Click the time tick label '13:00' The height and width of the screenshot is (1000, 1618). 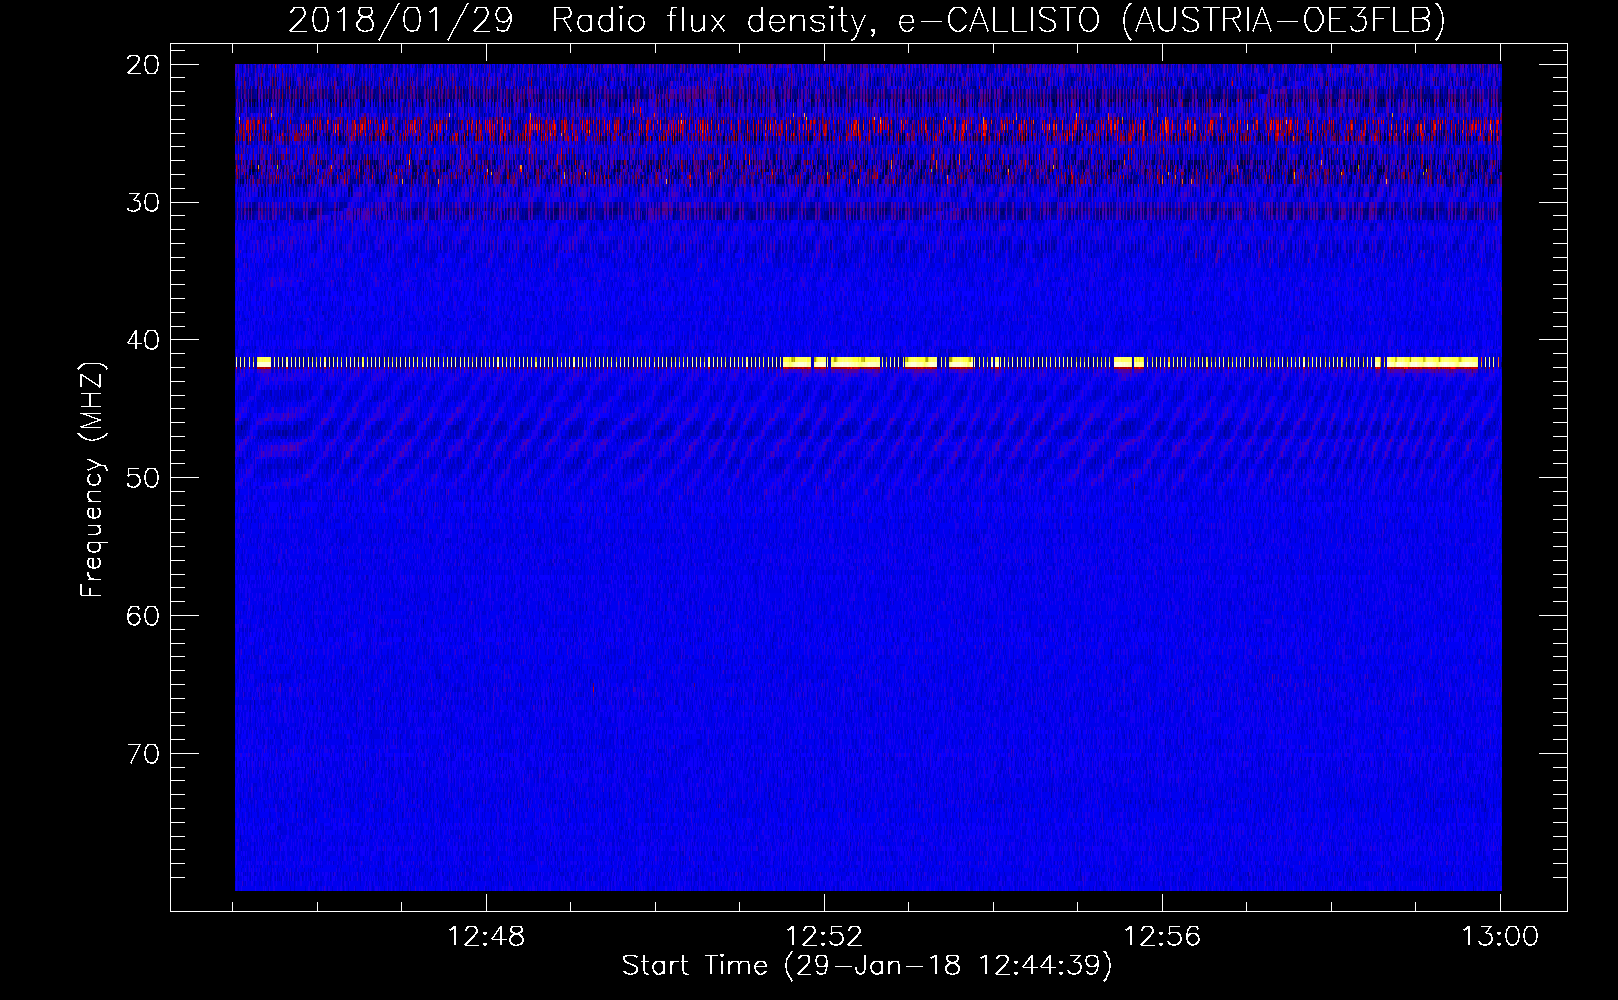tap(1500, 937)
